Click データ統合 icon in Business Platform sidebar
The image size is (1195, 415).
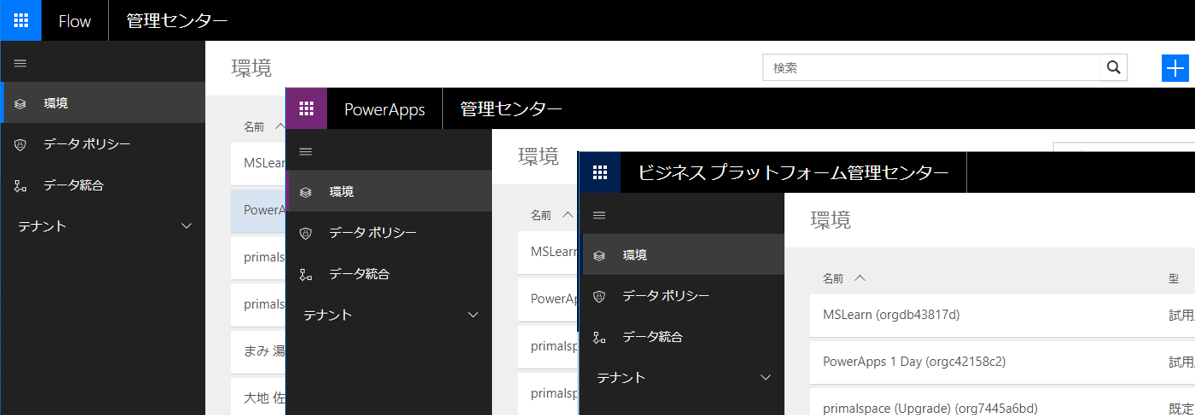[x=599, y=337]
